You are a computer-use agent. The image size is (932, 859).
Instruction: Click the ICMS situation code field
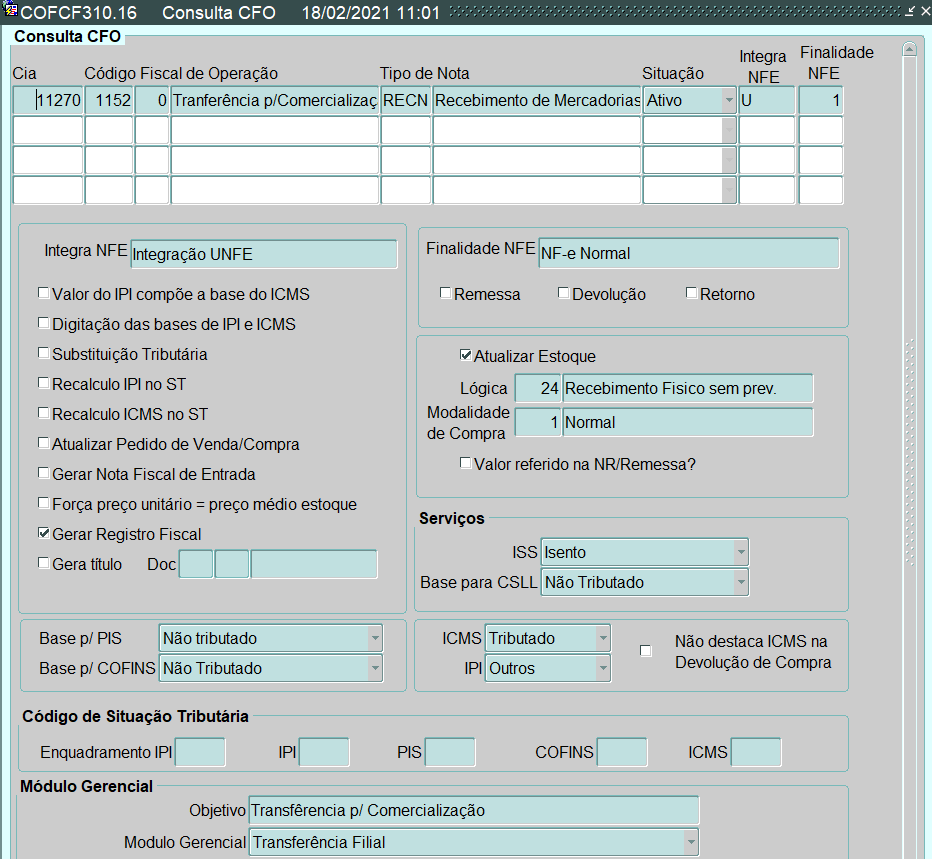pos(755,752)
